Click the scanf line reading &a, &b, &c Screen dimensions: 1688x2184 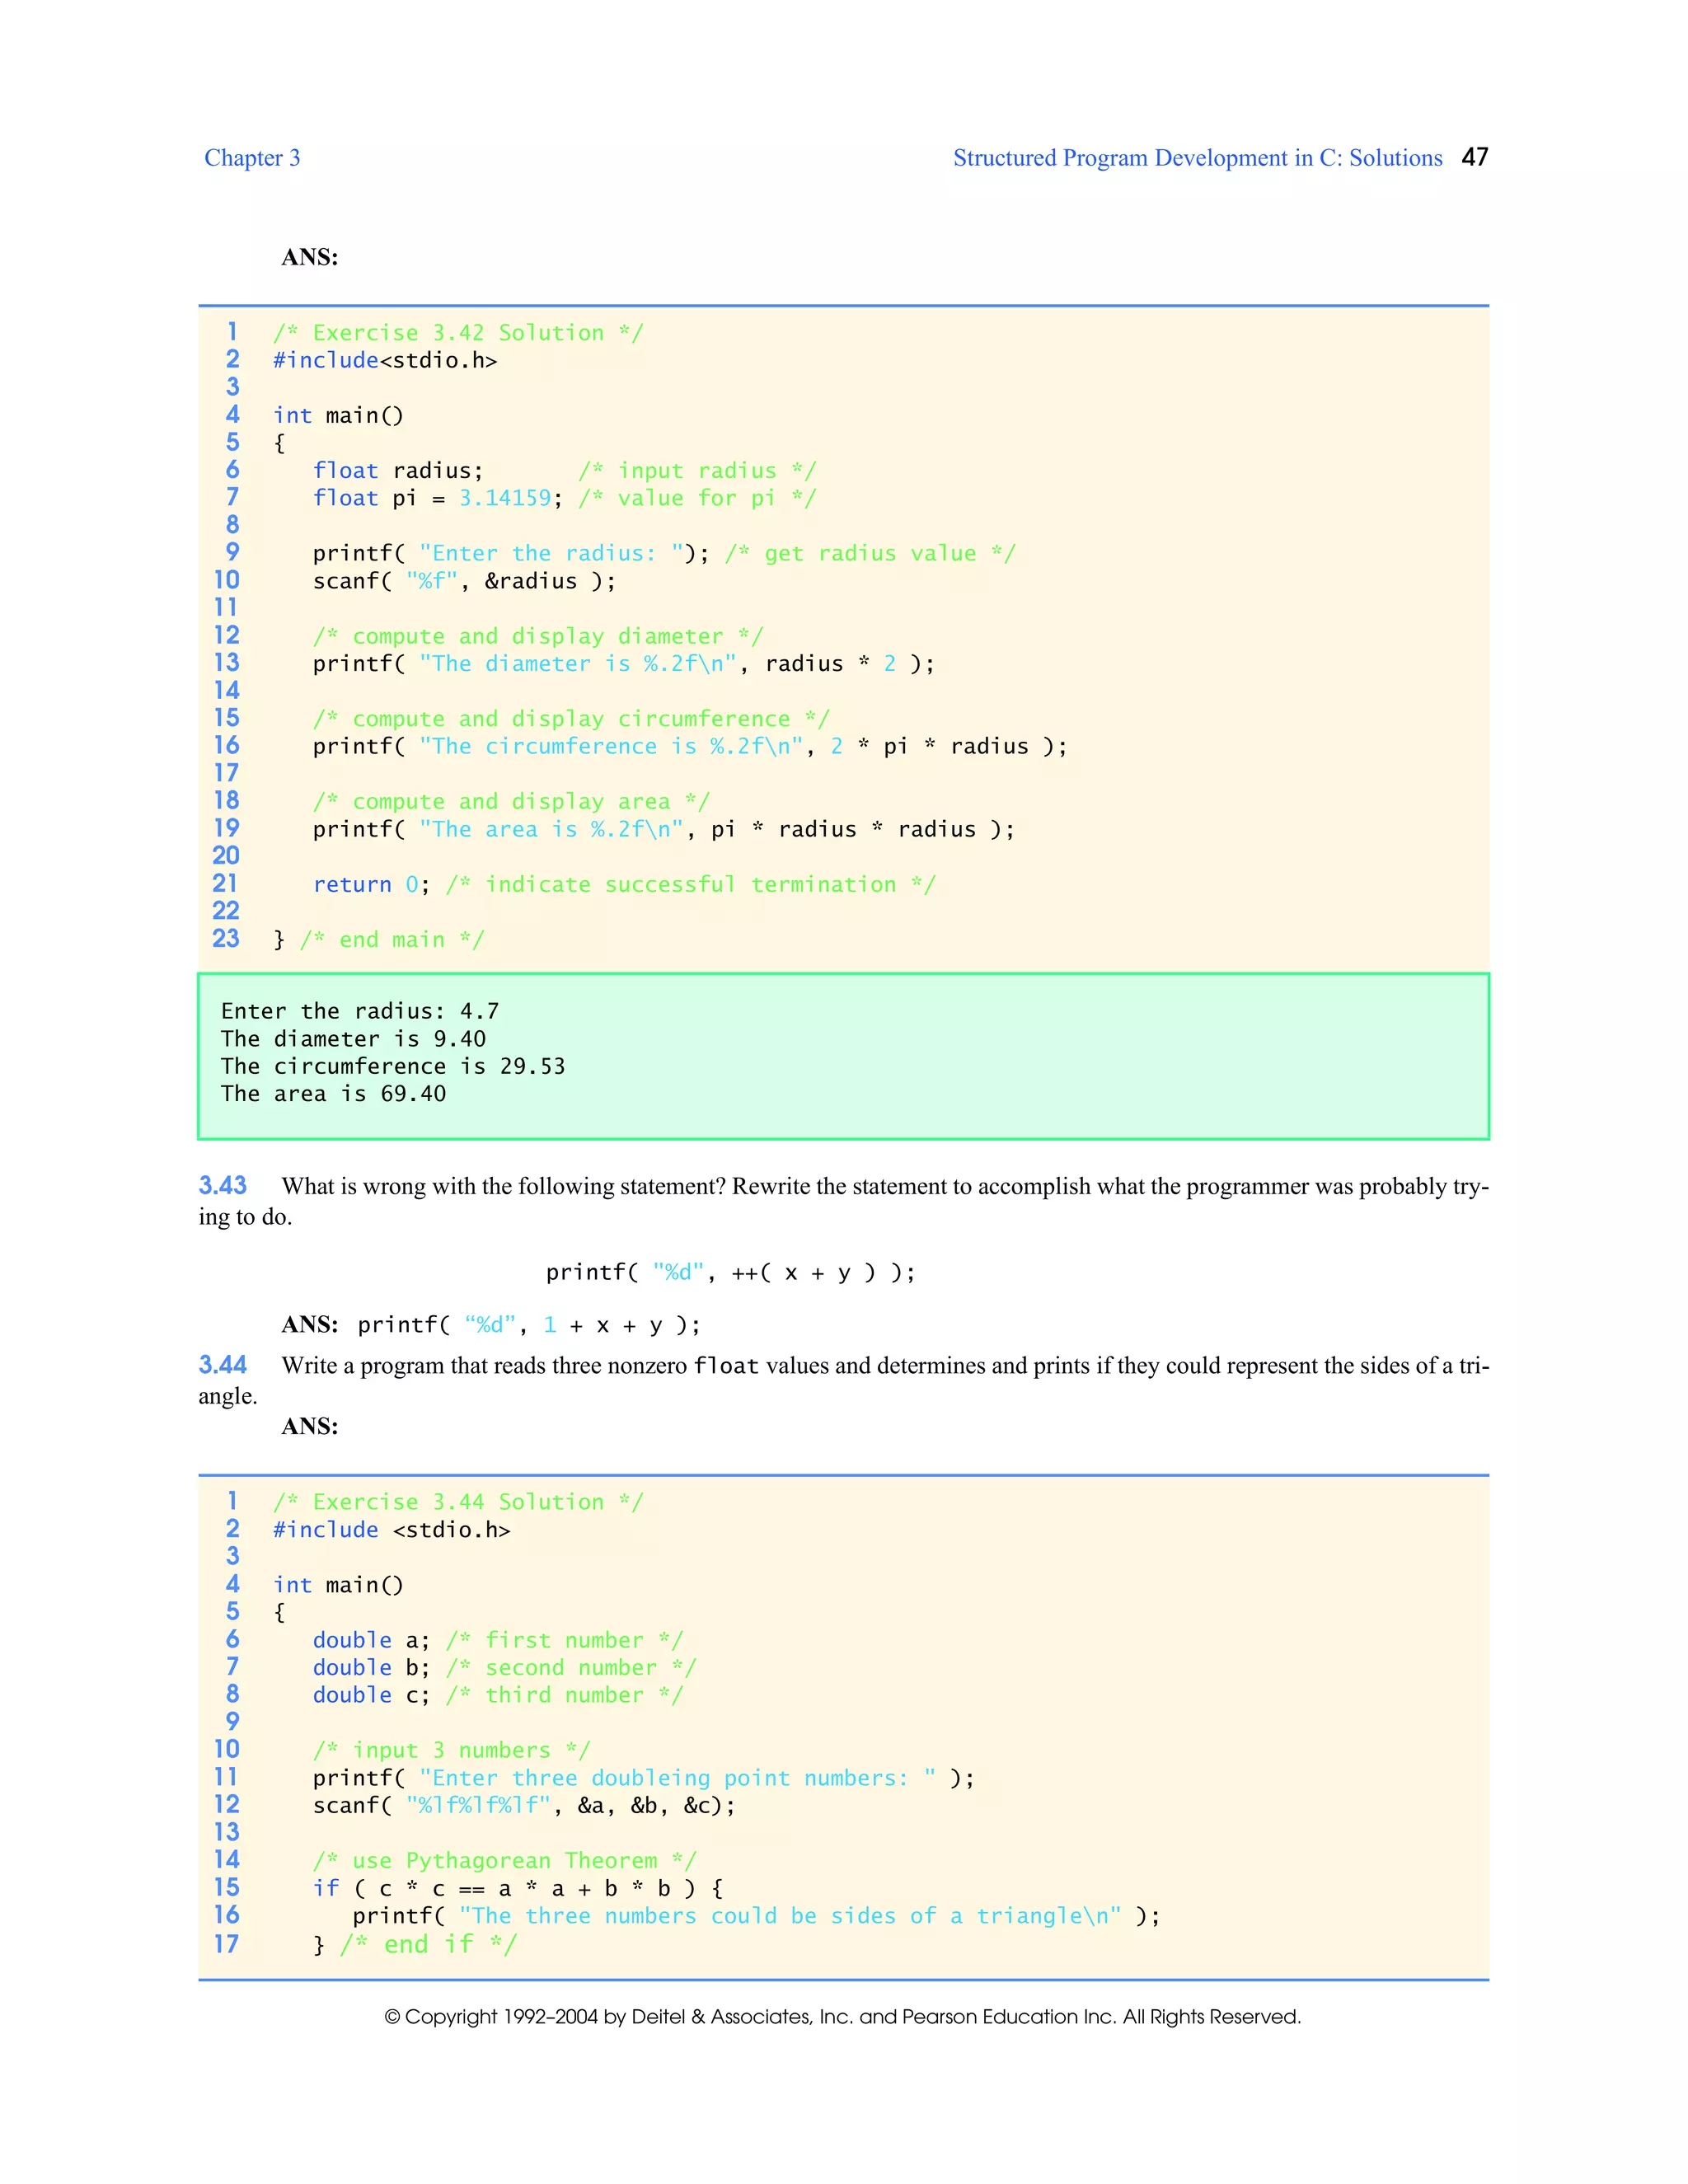click(x=524, y=1806)
